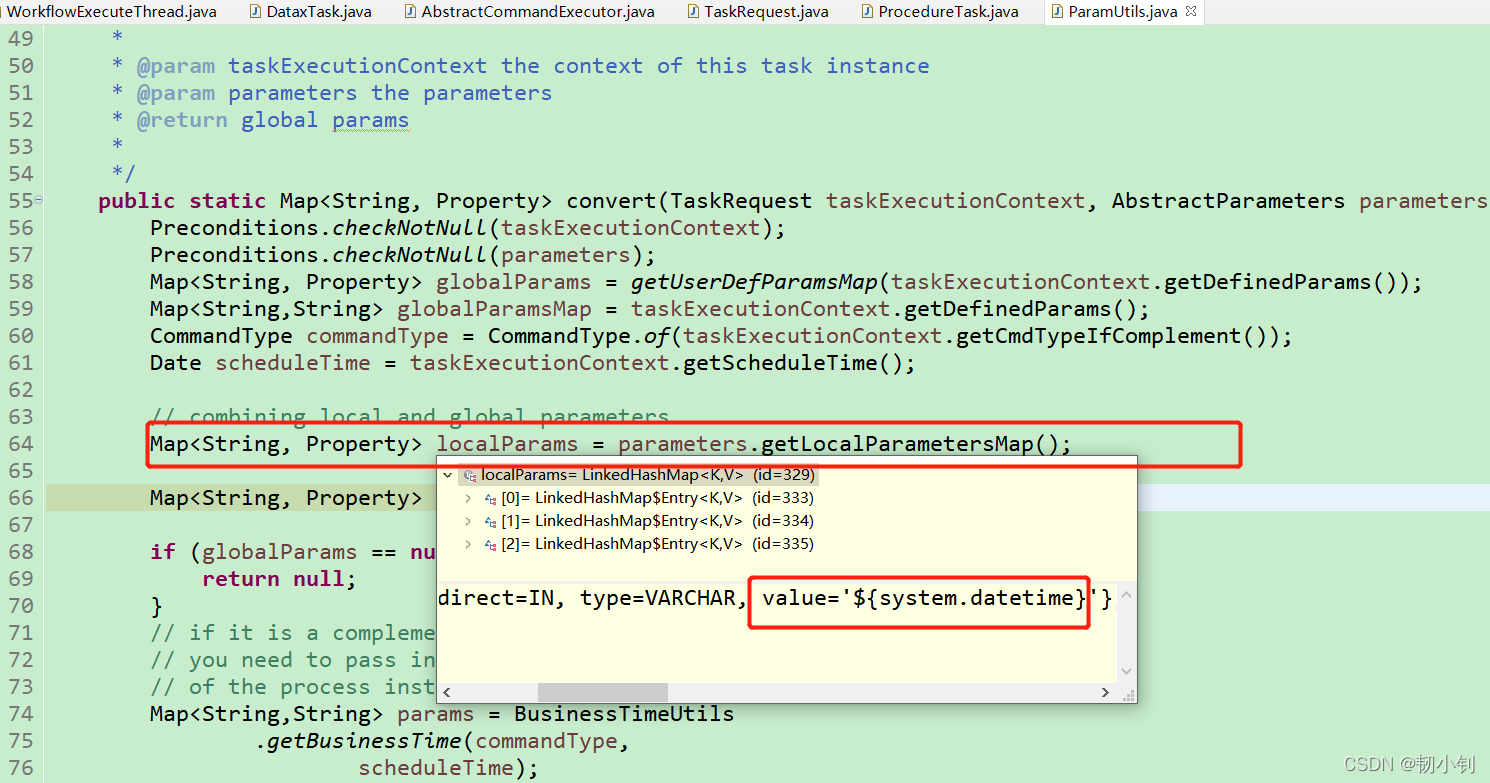Collapse the localParams node in the popup
This screenshot has height=783, width=1490.
pos(449,475)
